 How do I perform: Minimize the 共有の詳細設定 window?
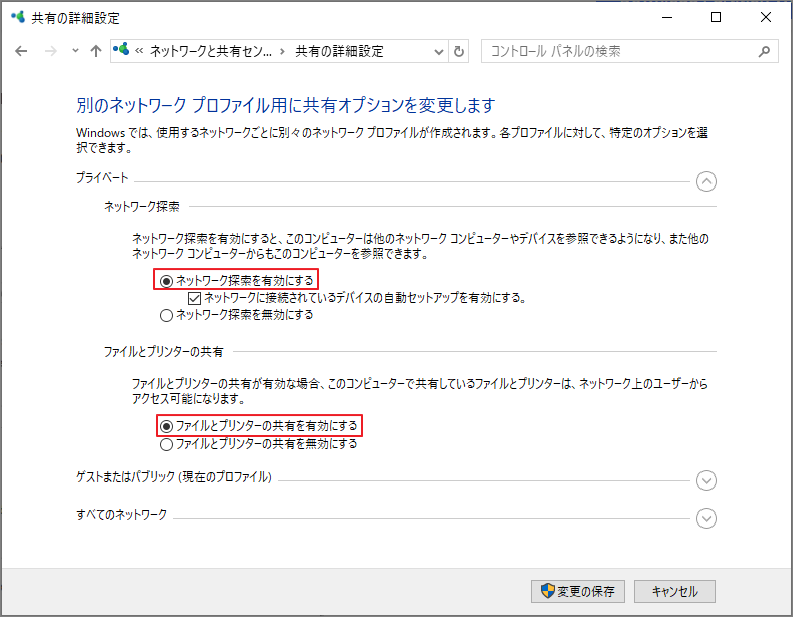click(667, 18)
